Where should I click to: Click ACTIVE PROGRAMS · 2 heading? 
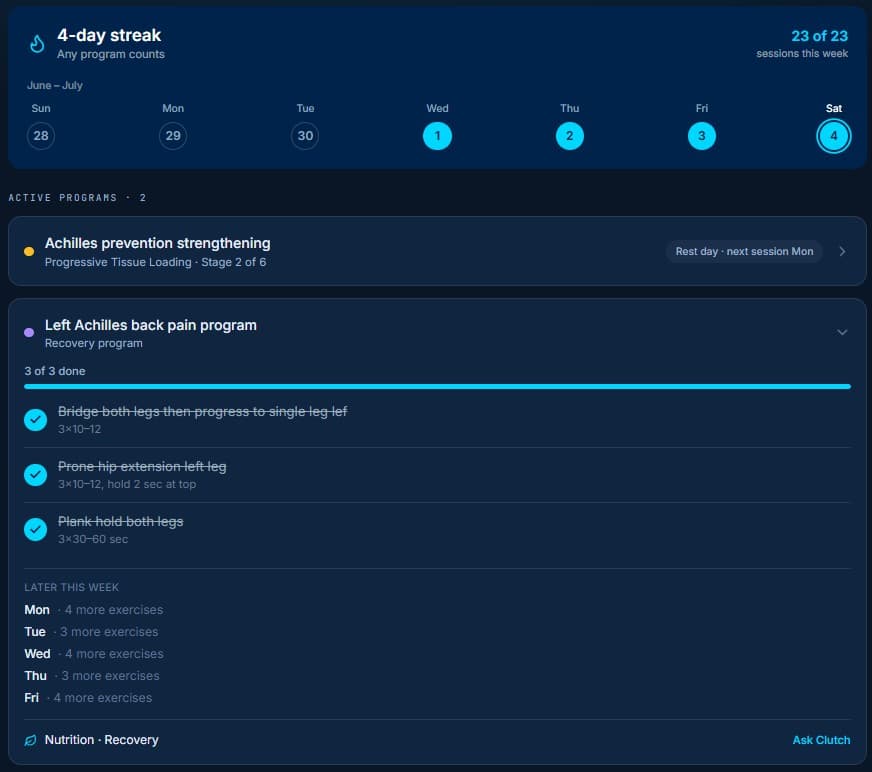[77, 198]
